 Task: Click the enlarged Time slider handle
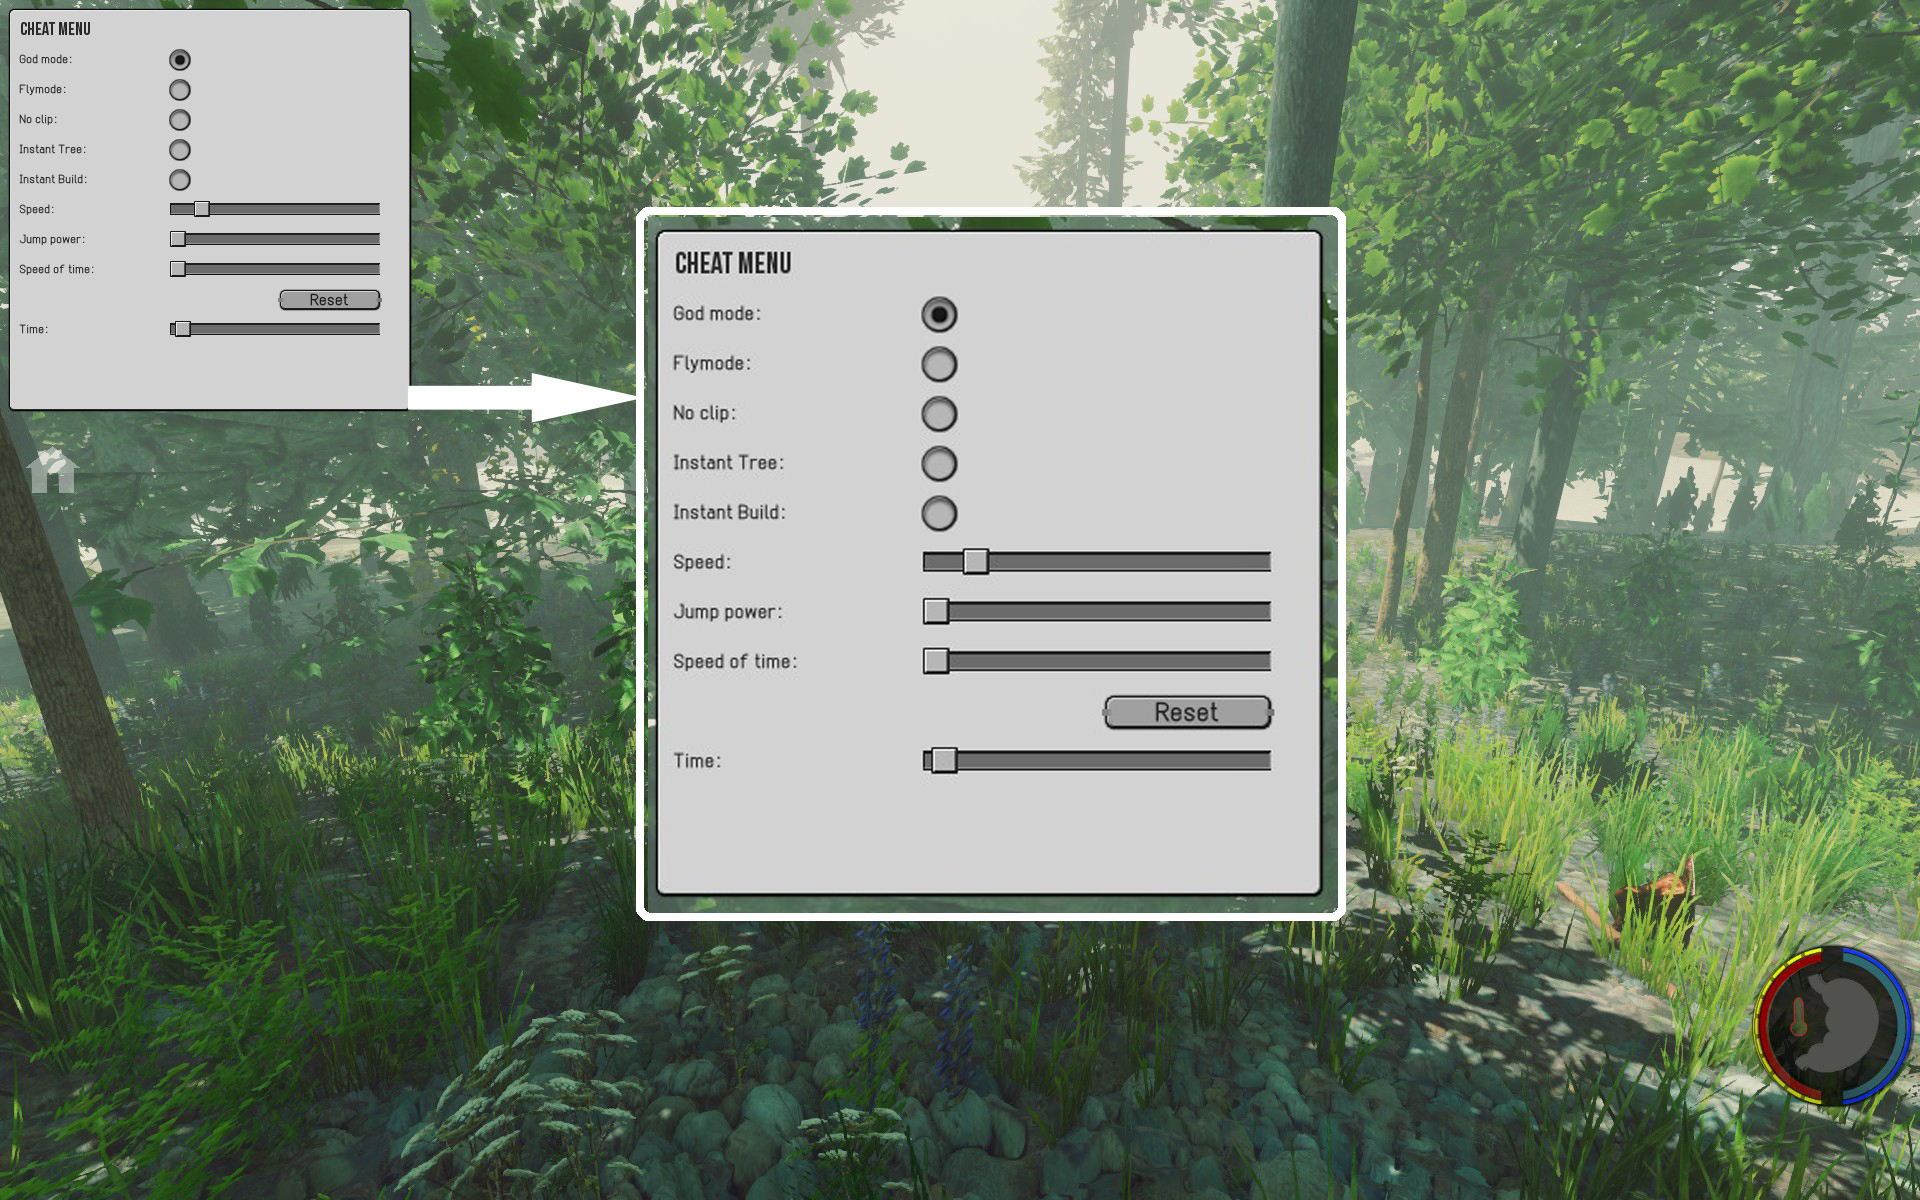click(944, 761)
